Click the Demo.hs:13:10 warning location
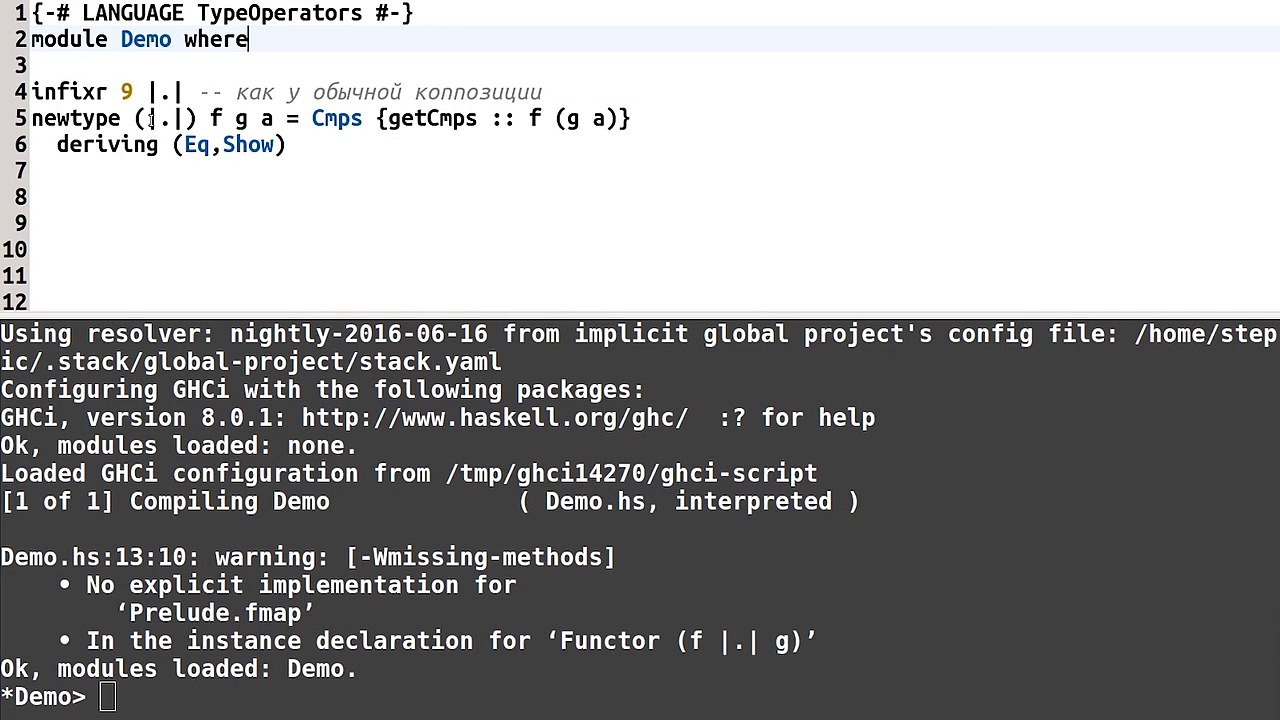The height and width of the screenshot is (720, 1280). tap(100, 557)
